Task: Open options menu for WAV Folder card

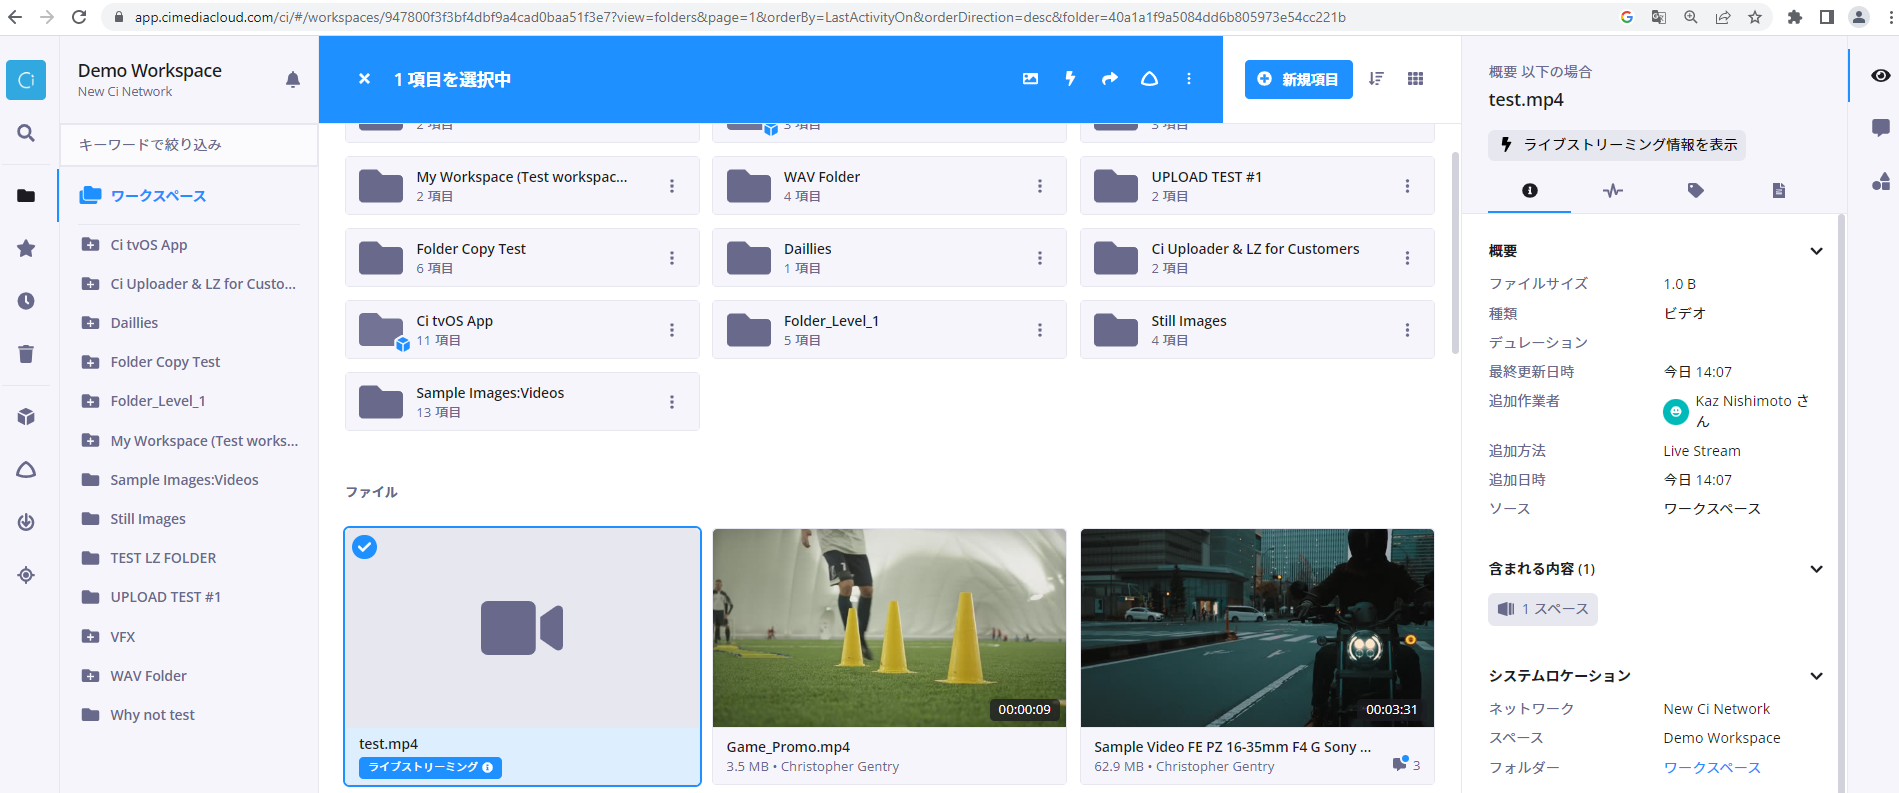Action: click(1039, 186)
